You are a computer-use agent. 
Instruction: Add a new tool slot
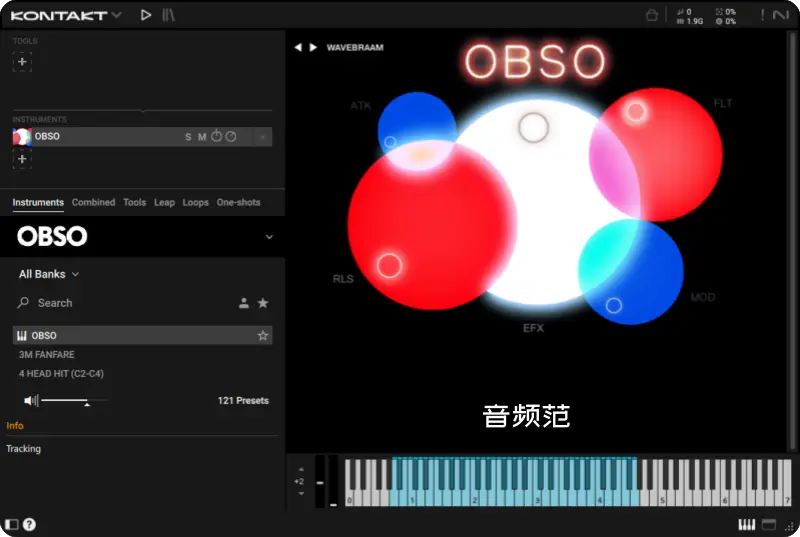22,62
